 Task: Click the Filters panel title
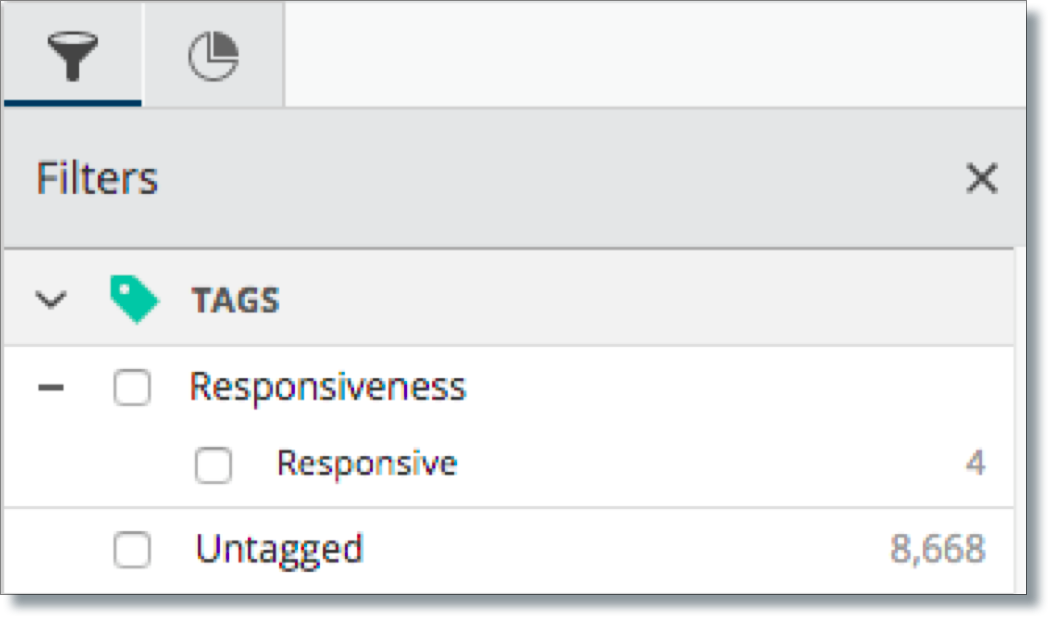tap(97, 179)
